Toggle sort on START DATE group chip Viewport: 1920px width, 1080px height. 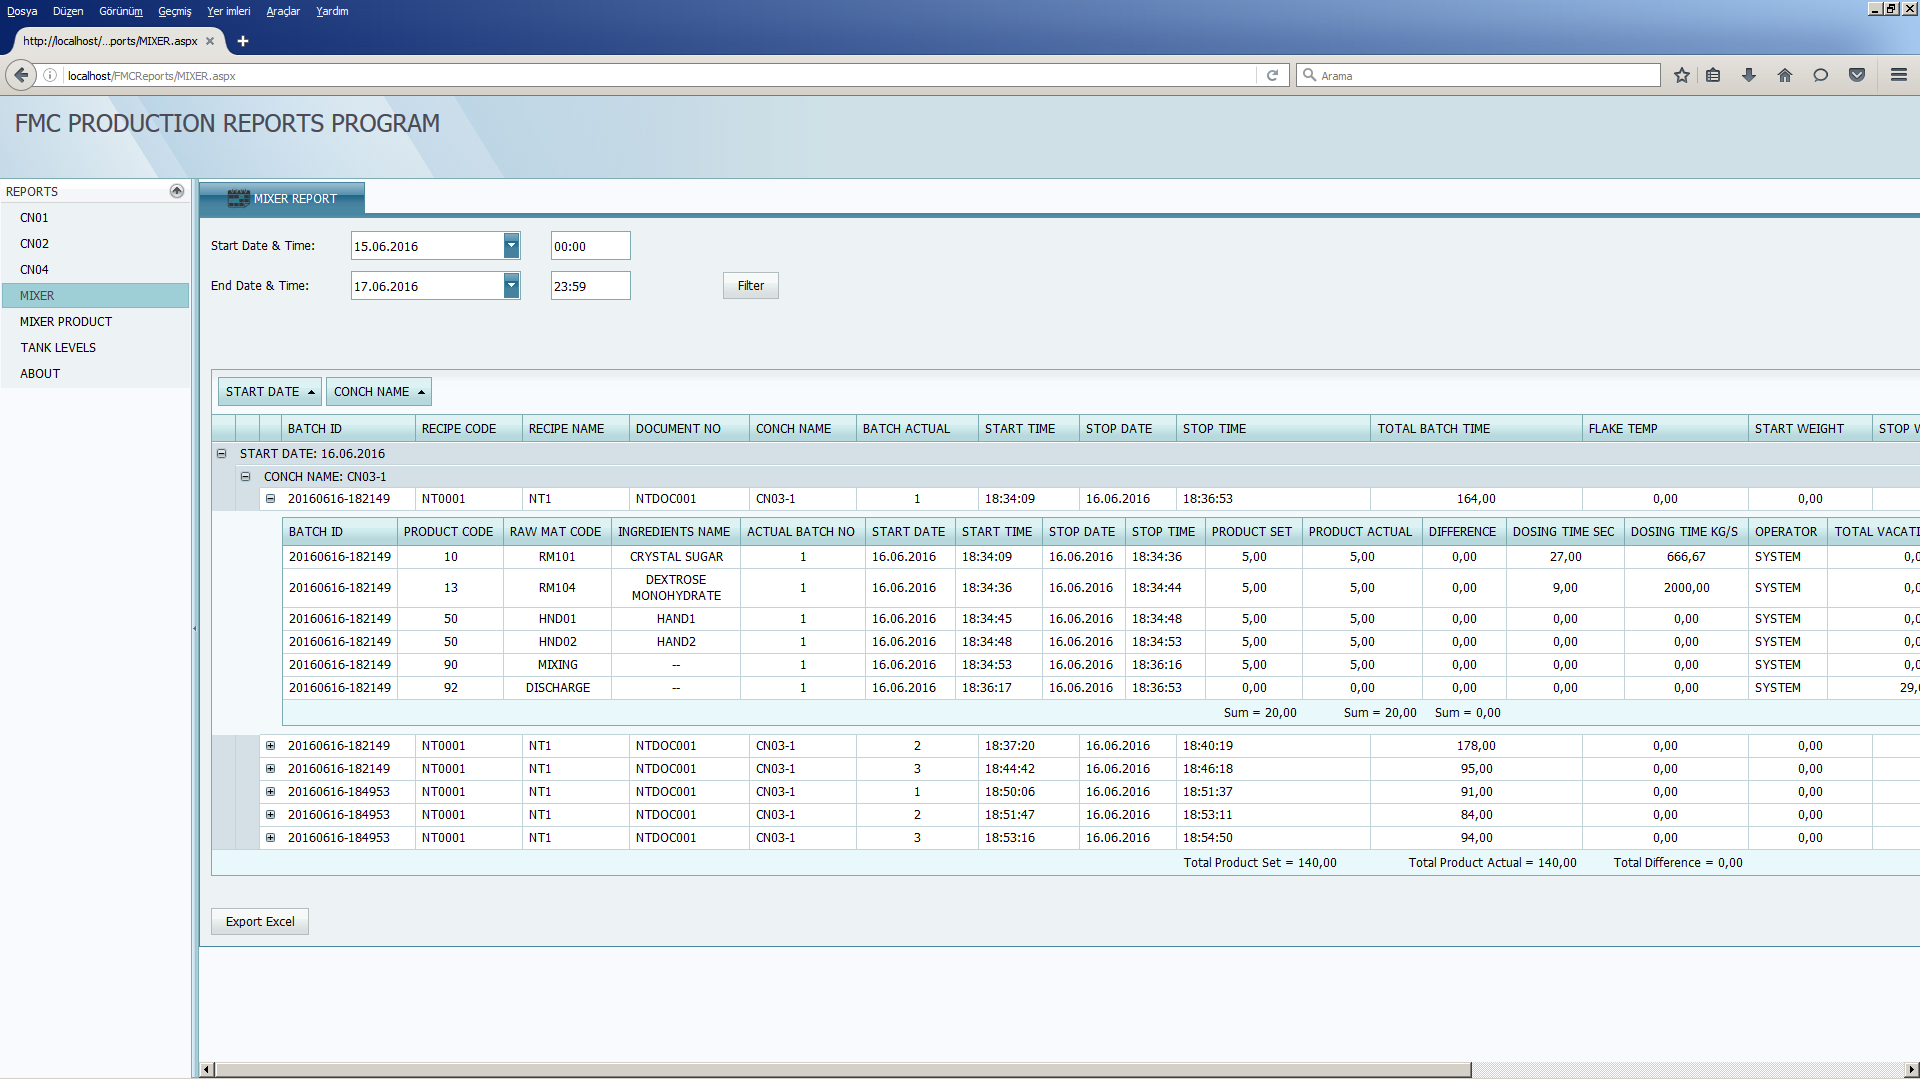pos(269,391)
